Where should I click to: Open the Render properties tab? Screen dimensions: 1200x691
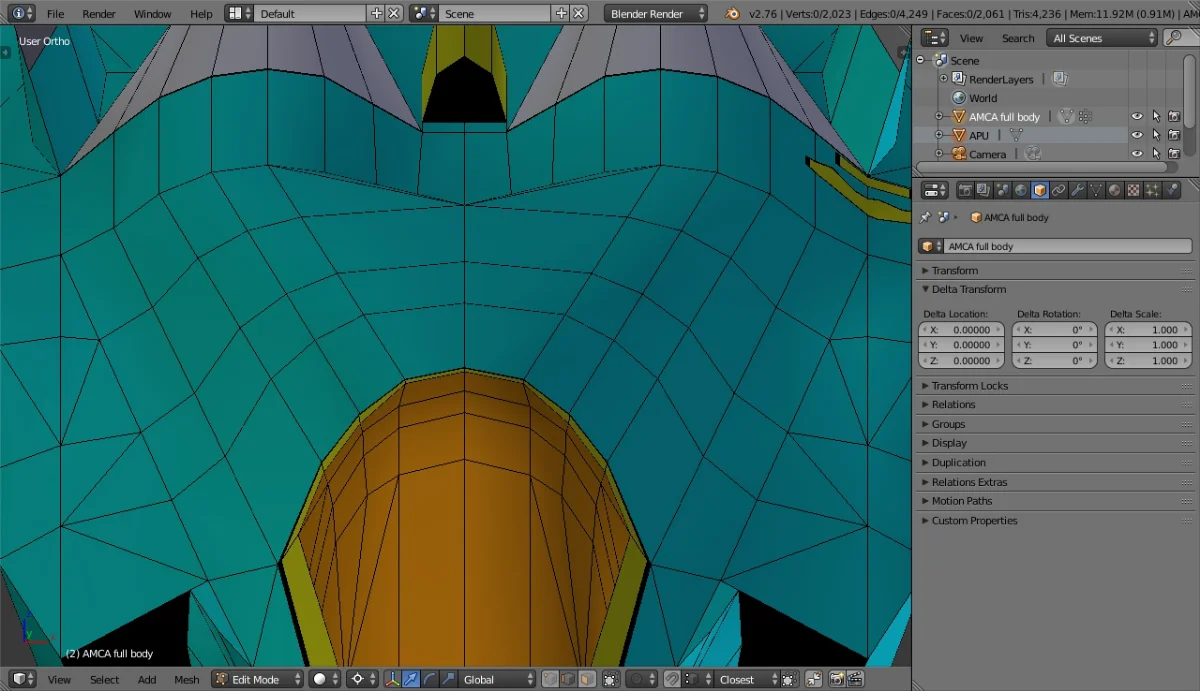[965, 190]
